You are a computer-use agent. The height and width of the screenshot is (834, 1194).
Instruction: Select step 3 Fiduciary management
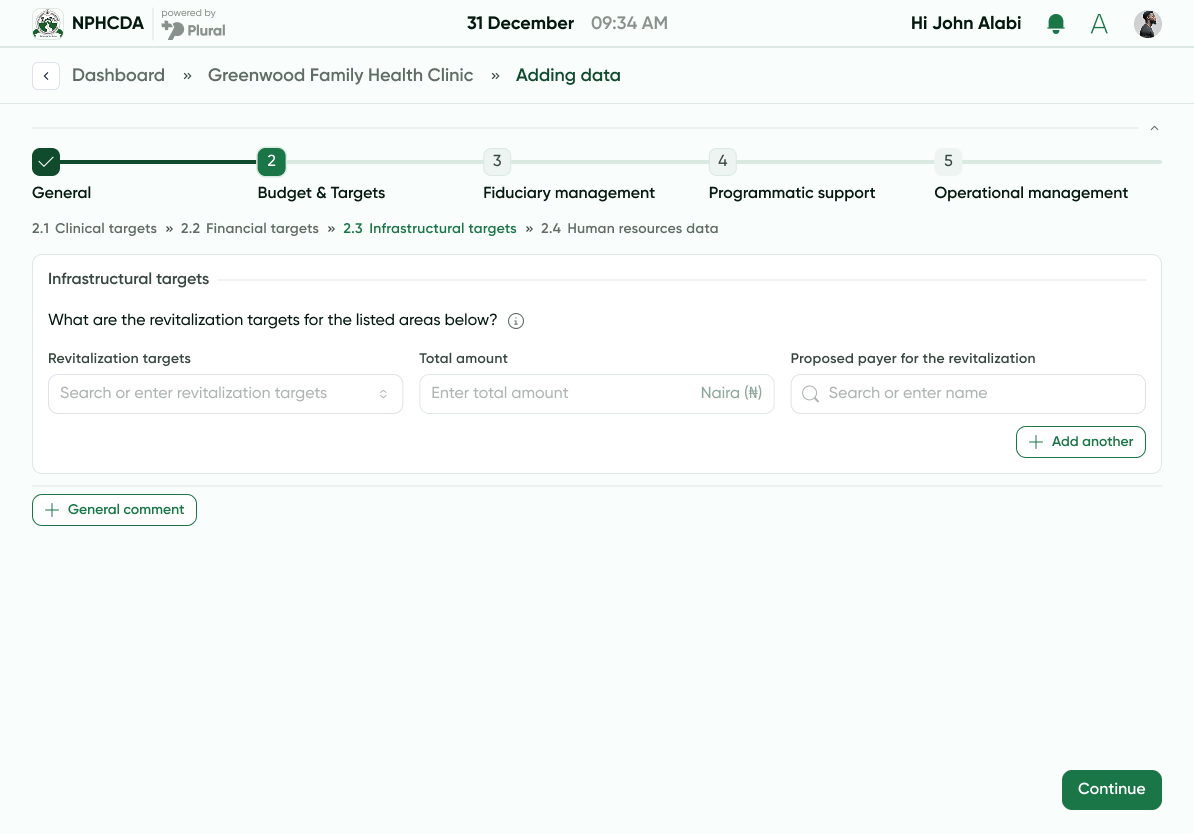(x=496, y=161)
